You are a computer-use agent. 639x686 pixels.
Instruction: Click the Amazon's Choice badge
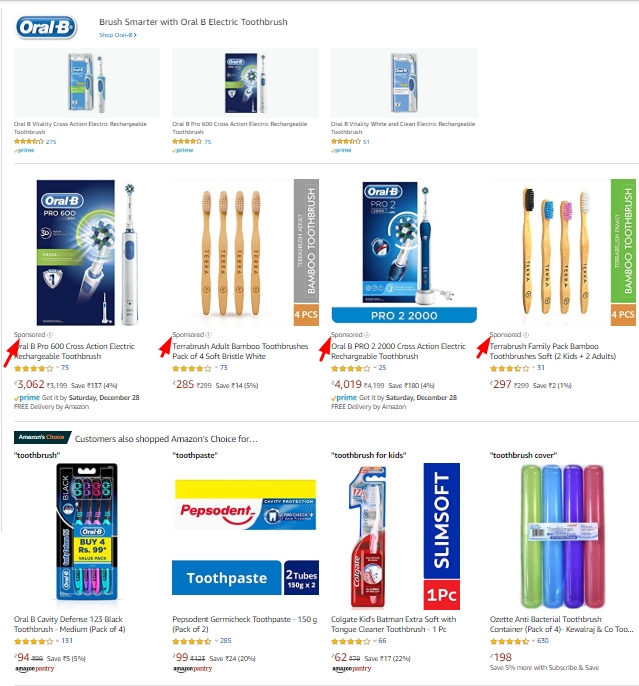tap(42, 437)
